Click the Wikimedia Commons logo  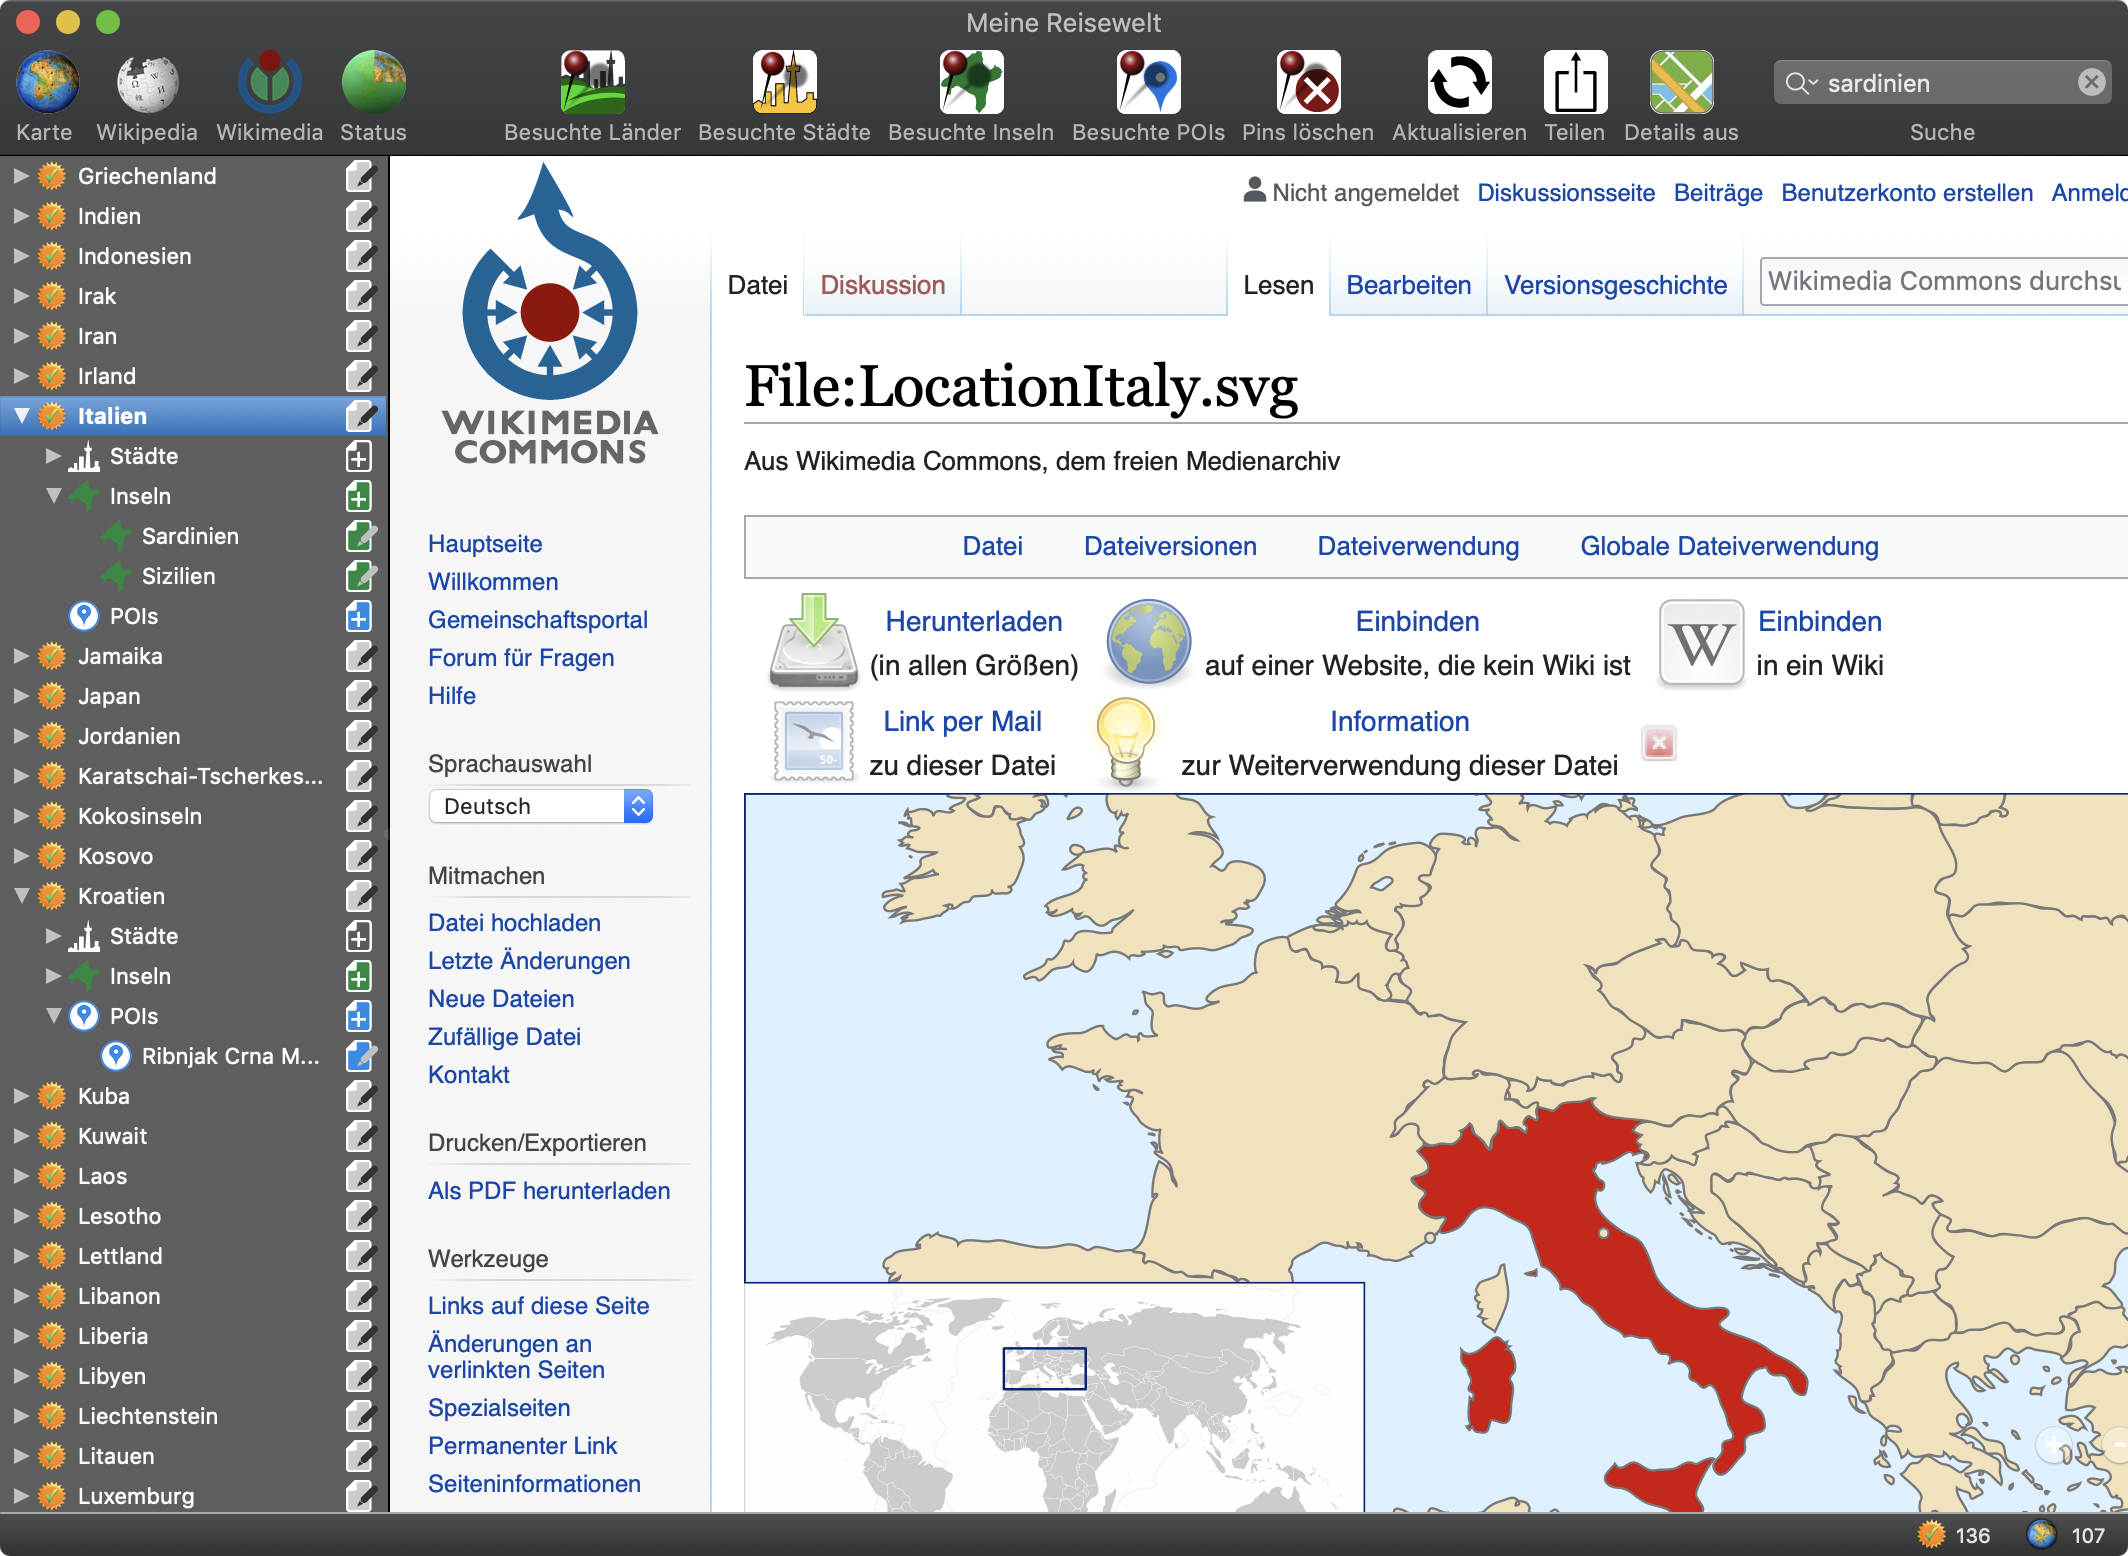[x=550, y=315]
